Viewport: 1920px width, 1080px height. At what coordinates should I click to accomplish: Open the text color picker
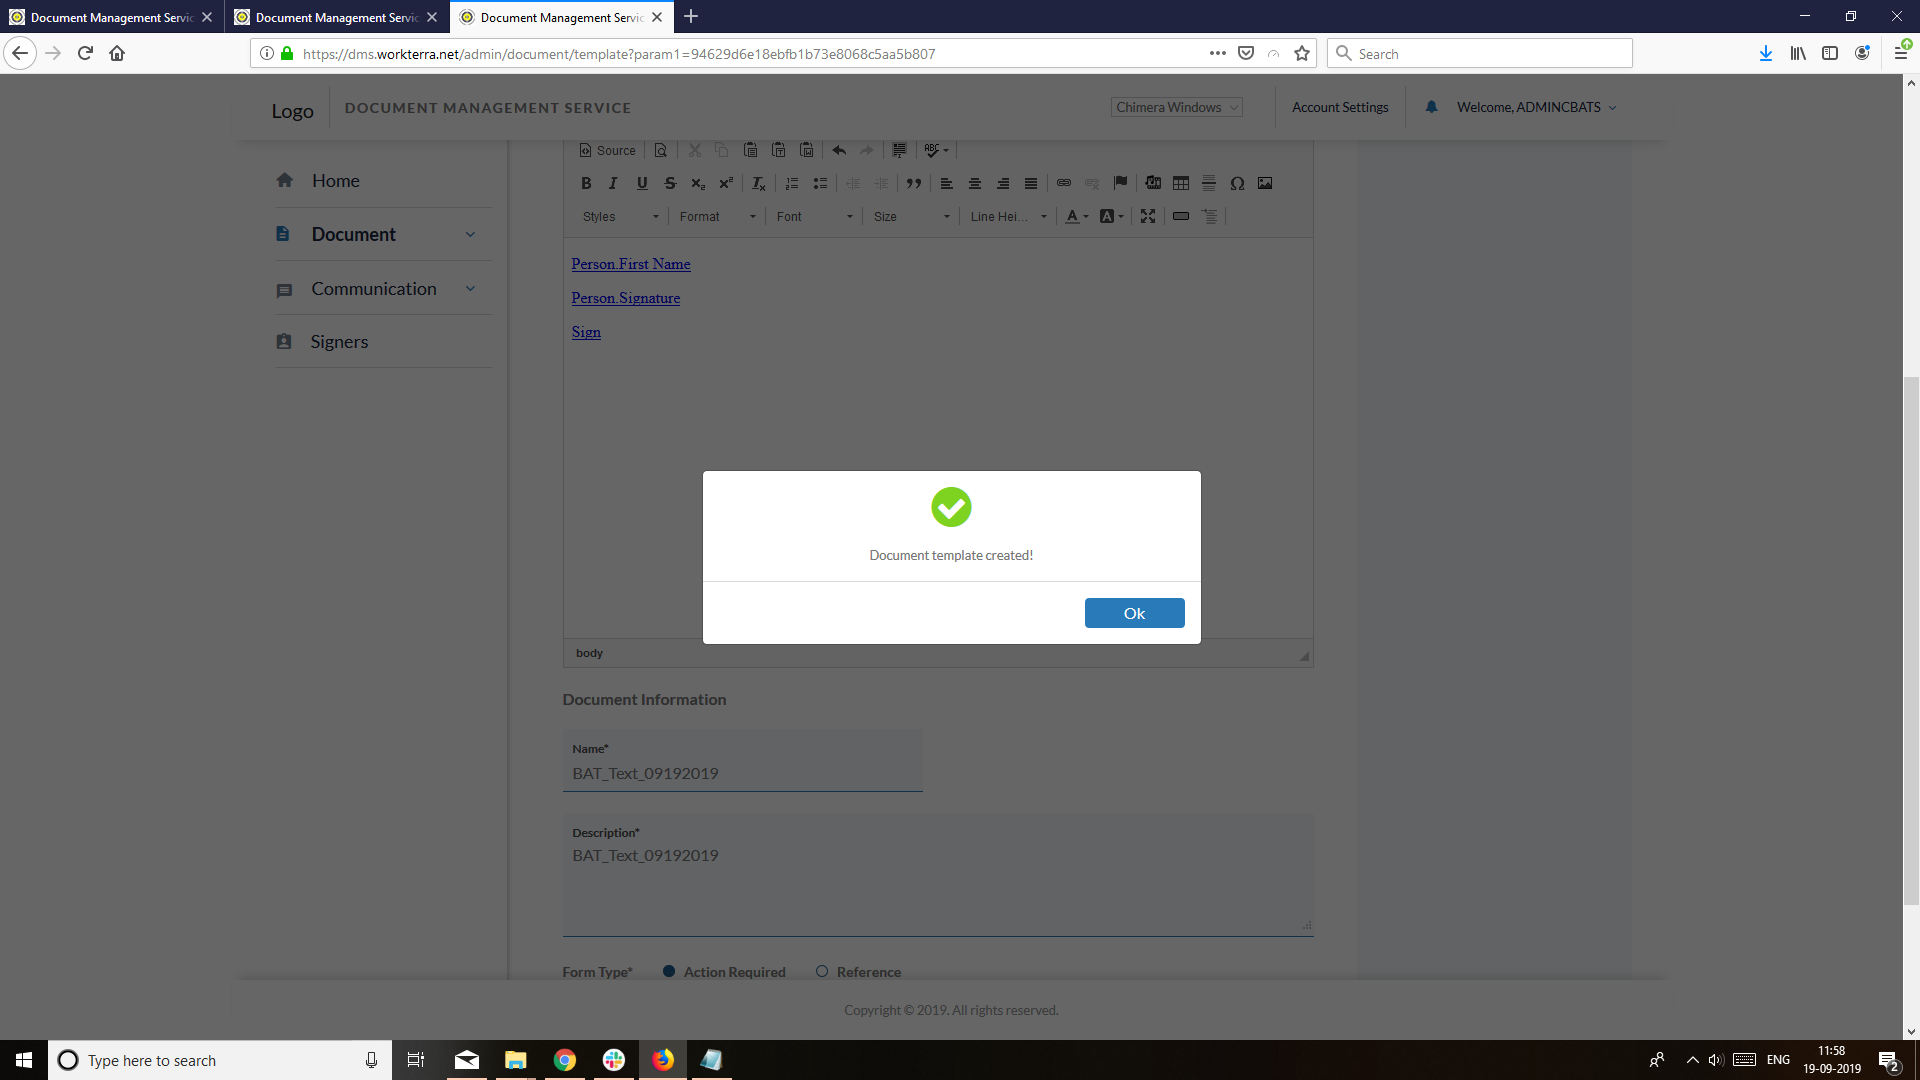(x=1076, y=216)
